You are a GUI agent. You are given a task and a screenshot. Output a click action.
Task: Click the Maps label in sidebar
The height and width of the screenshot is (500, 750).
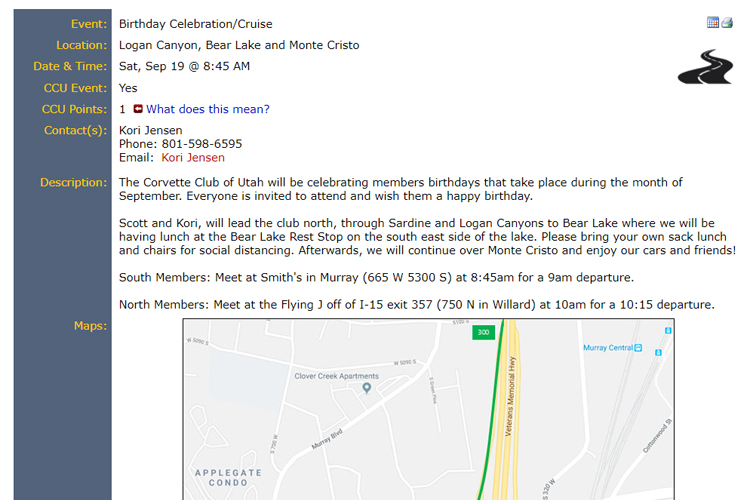tap(90, 326)
